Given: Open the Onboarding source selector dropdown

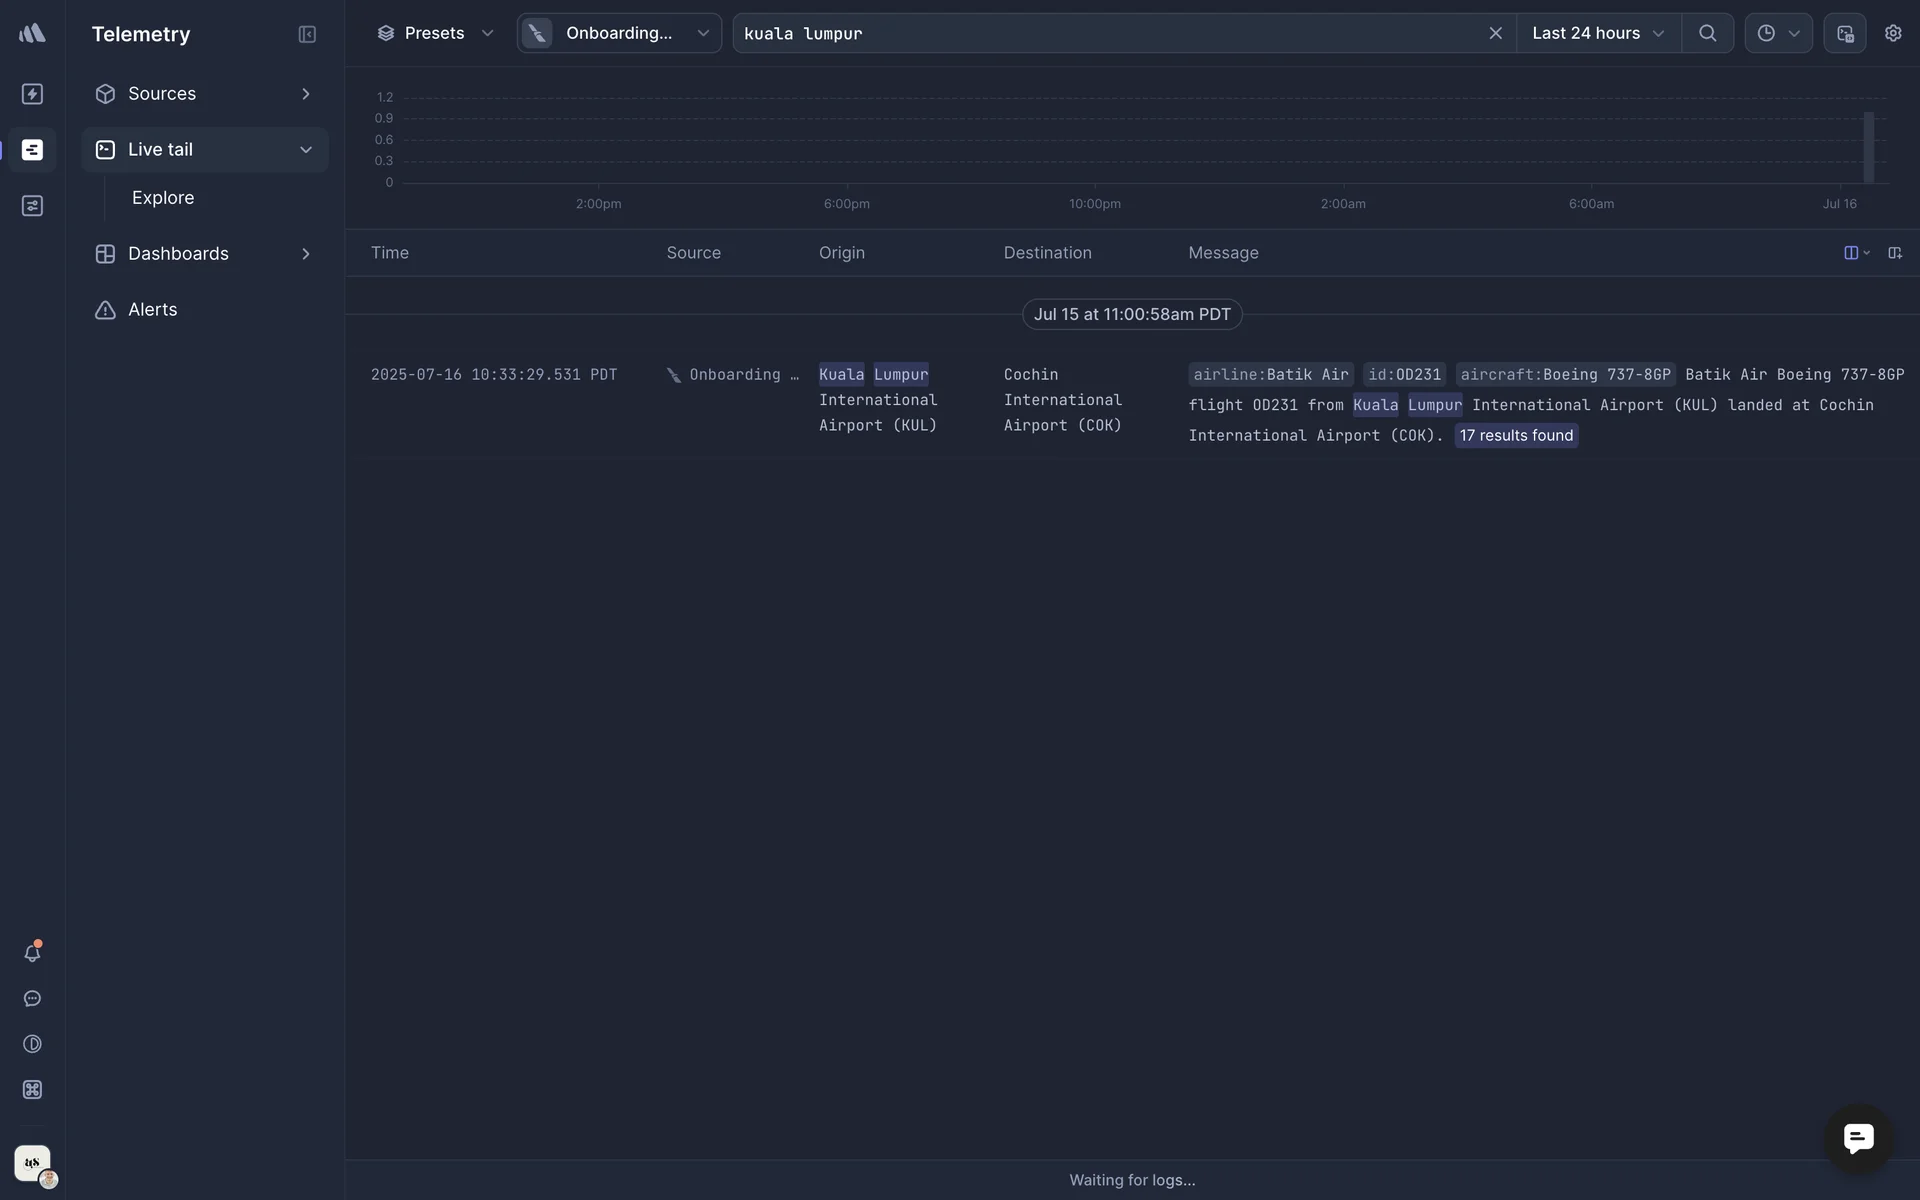Looking at the screenshot, I should 619,33.
